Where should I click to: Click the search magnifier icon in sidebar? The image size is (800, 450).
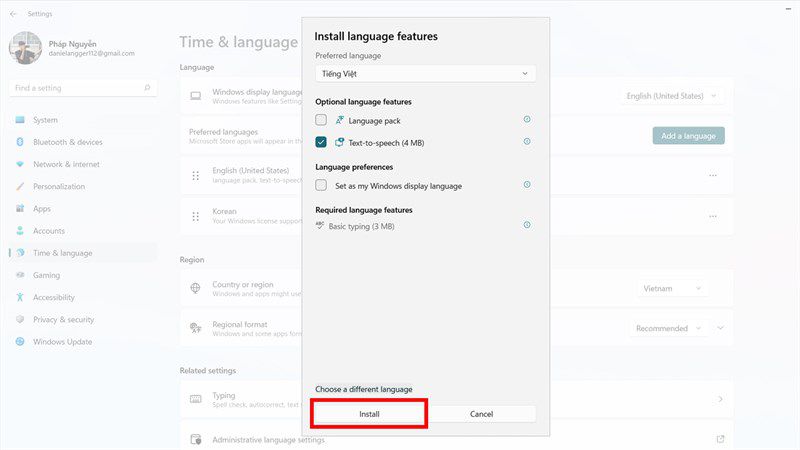[x=147, y=88]
